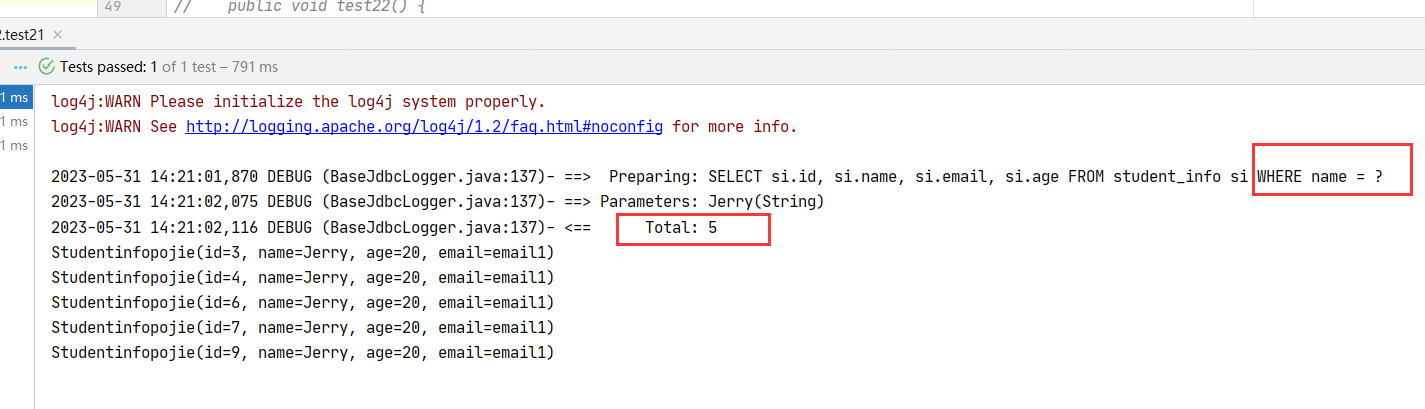The height and width of the screenshot is (409, 1425).
Task: Click the output row with id=3
Action: [302, 253]
